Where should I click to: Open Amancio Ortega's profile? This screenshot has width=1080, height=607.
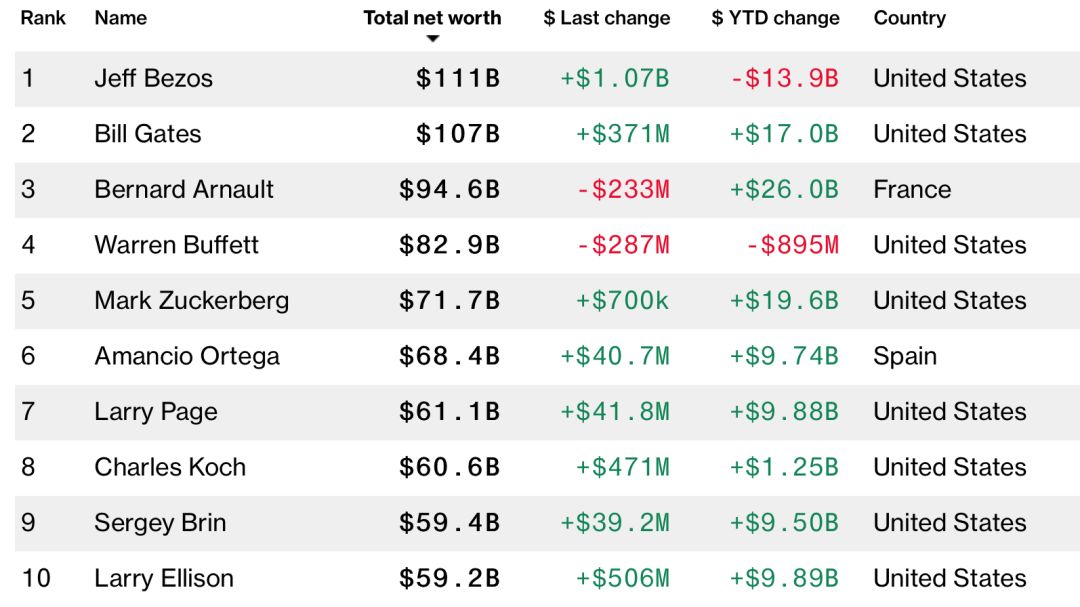187,356
